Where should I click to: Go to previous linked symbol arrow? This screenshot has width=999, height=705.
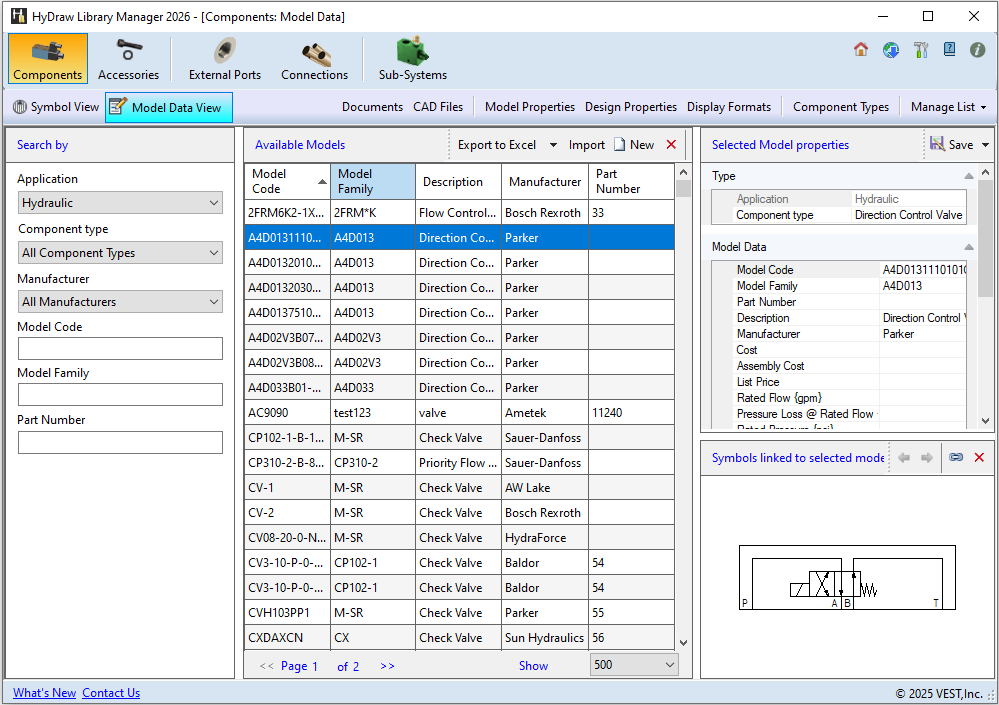[x=904, y=457]
